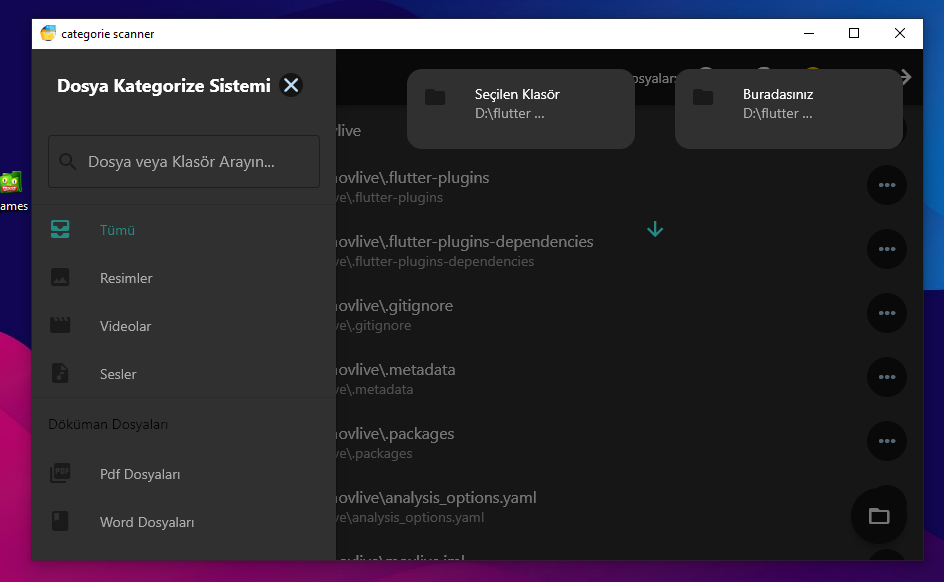Open the Tümü category
The height and width of the screenshot is (582, 944).
[184, 230]
